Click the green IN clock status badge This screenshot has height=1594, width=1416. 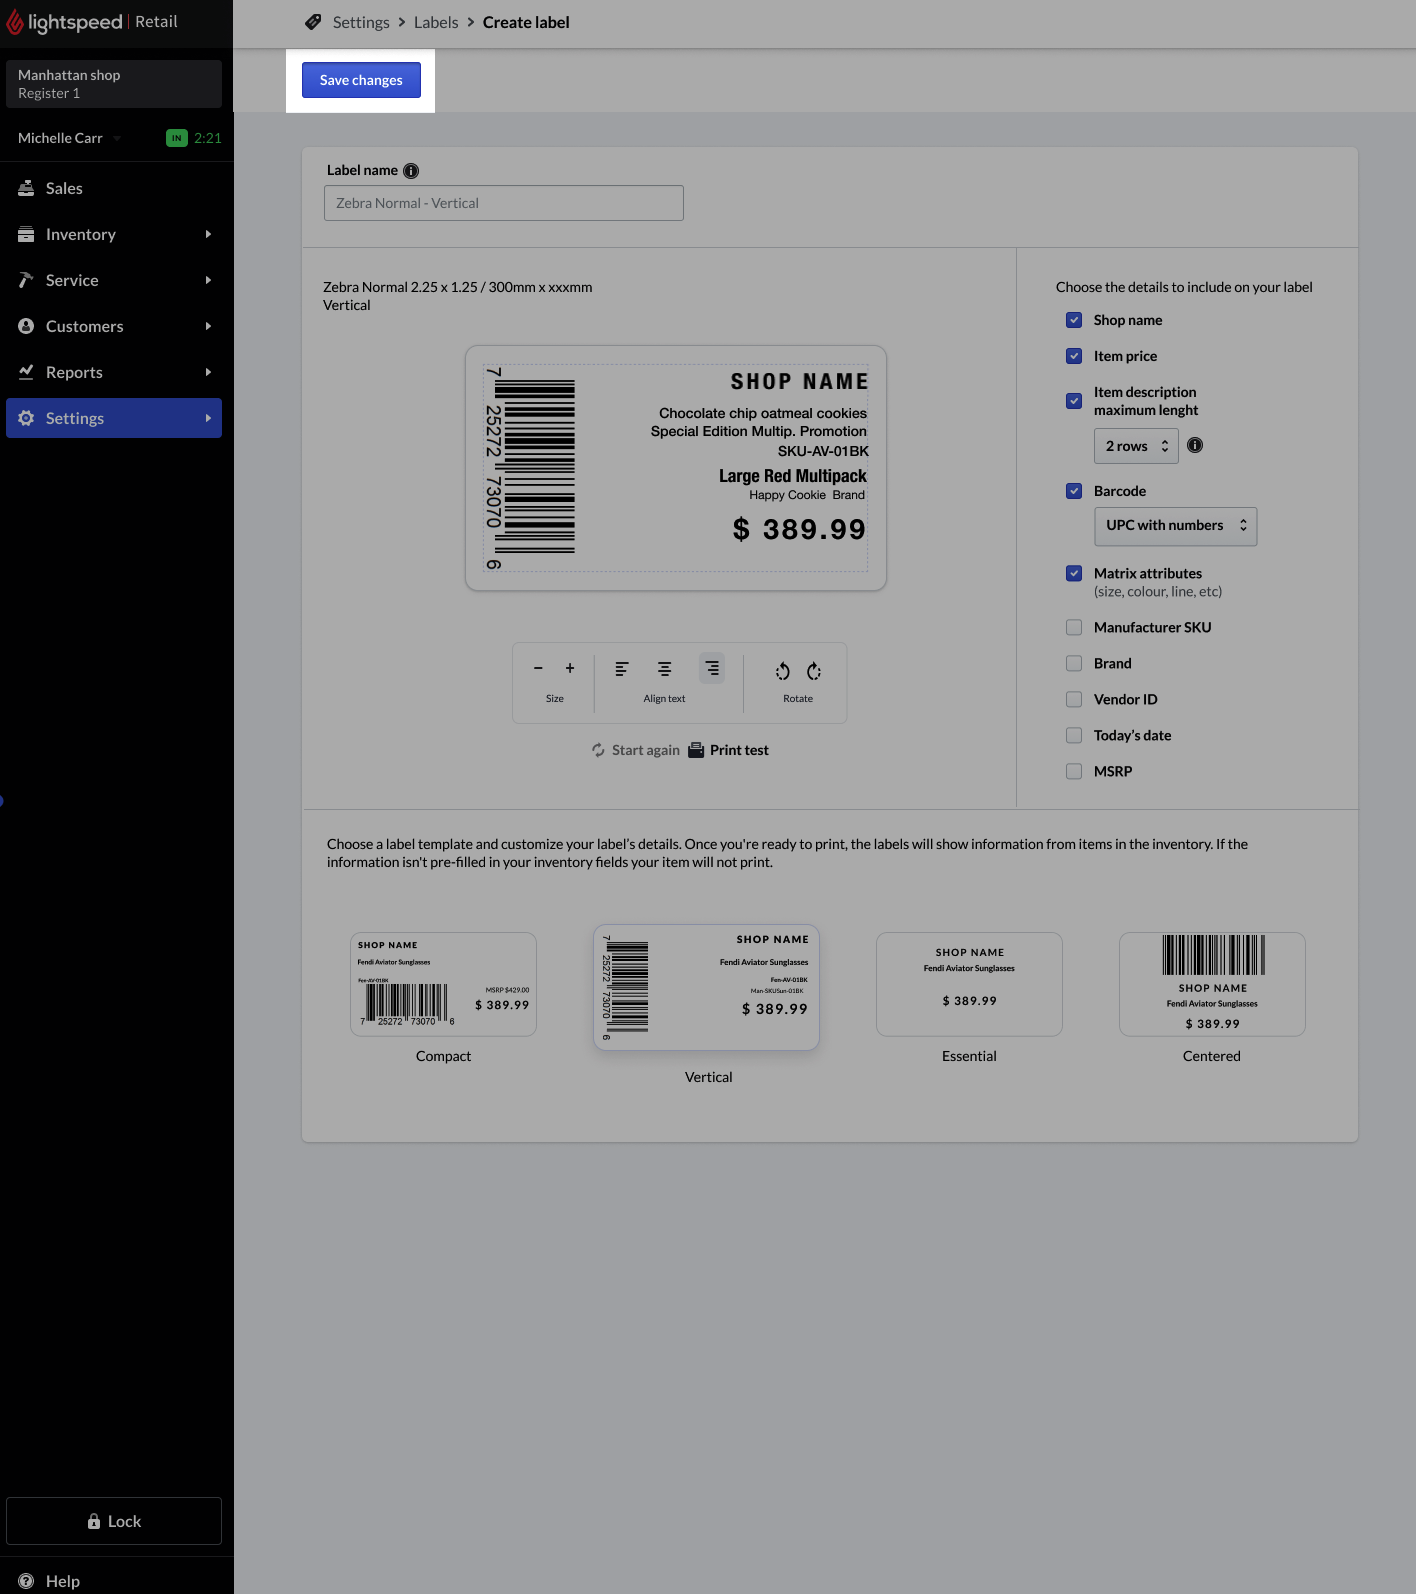177,138
